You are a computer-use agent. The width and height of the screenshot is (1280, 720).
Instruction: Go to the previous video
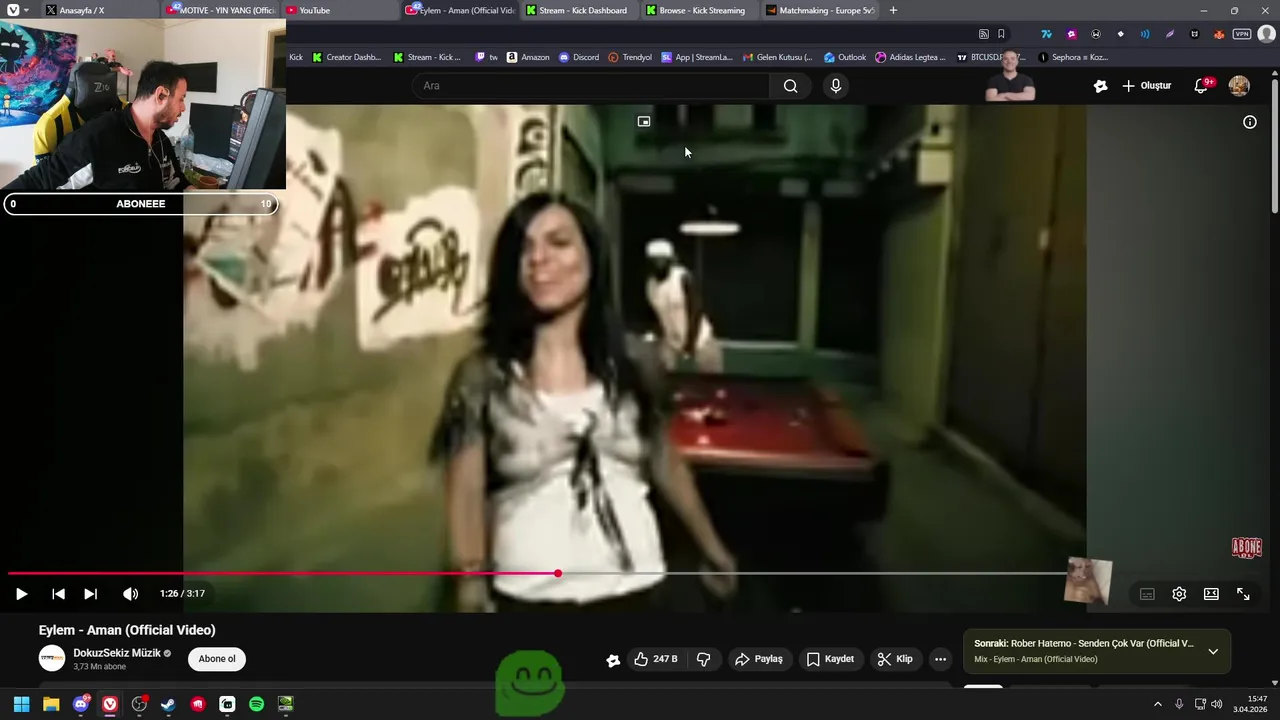(58, 594)
